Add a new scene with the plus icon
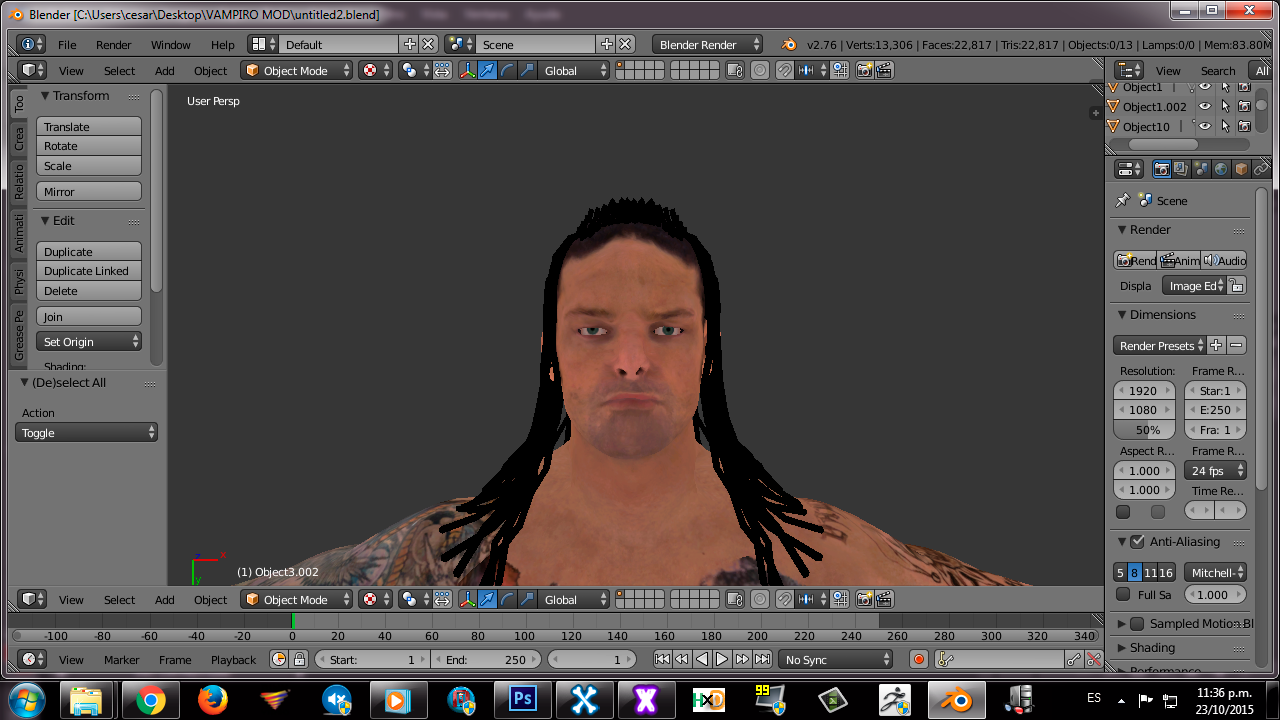 (x=606, y=44)
